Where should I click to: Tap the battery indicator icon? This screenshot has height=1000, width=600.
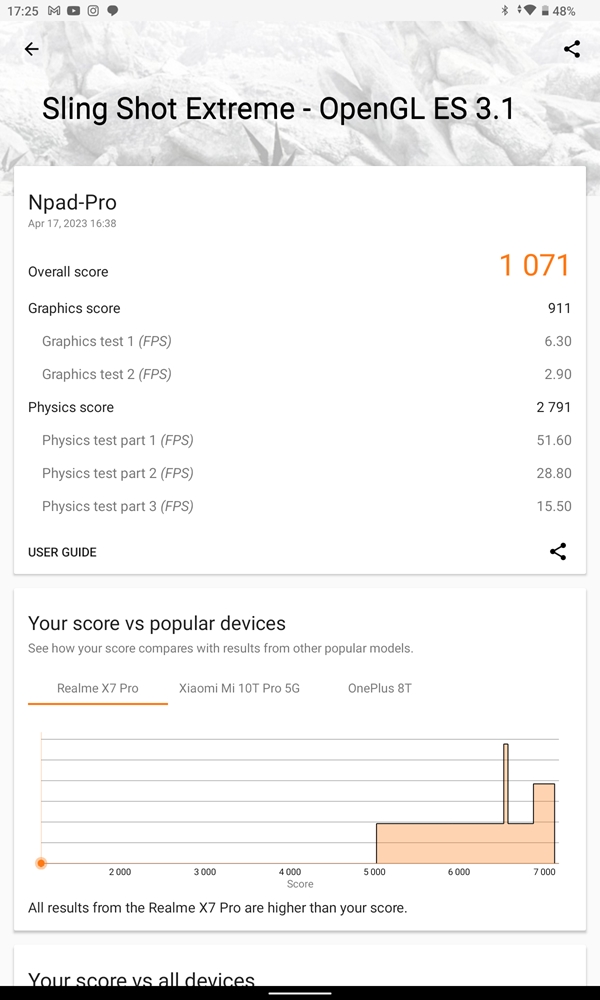[545, 11]
